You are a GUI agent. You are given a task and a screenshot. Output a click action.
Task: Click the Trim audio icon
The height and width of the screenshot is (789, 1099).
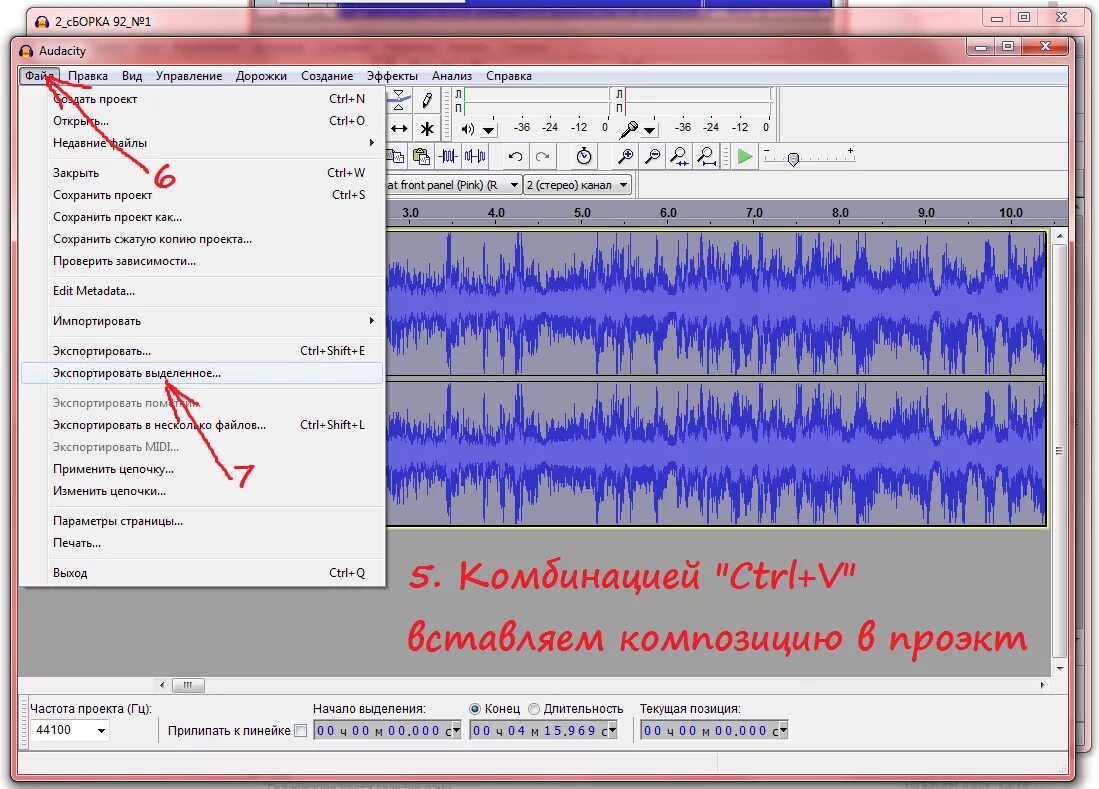[448, 156]
